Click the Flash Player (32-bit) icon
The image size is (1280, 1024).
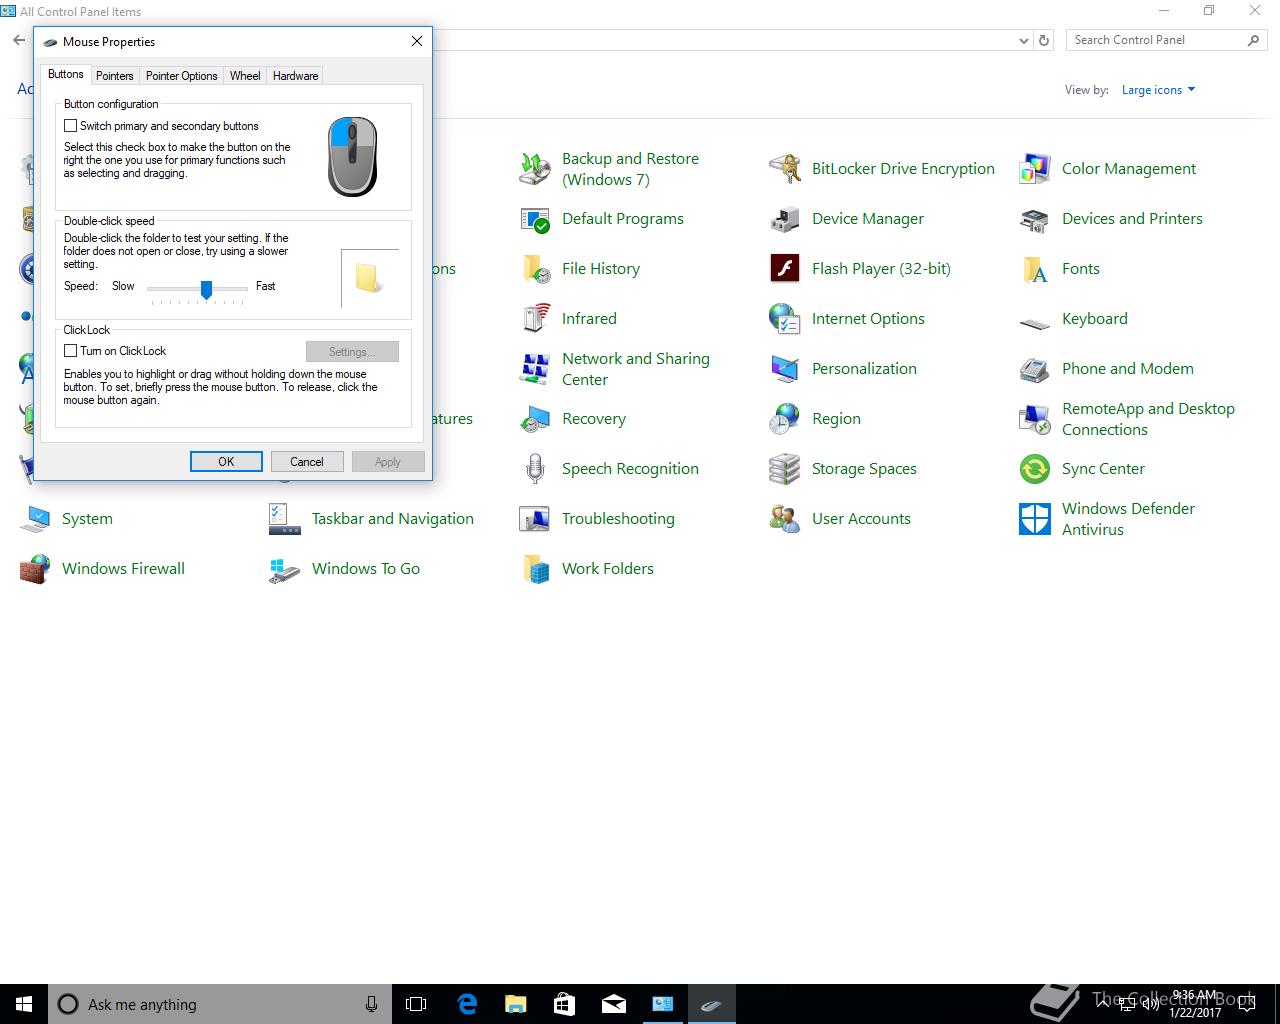click(785, 269)
